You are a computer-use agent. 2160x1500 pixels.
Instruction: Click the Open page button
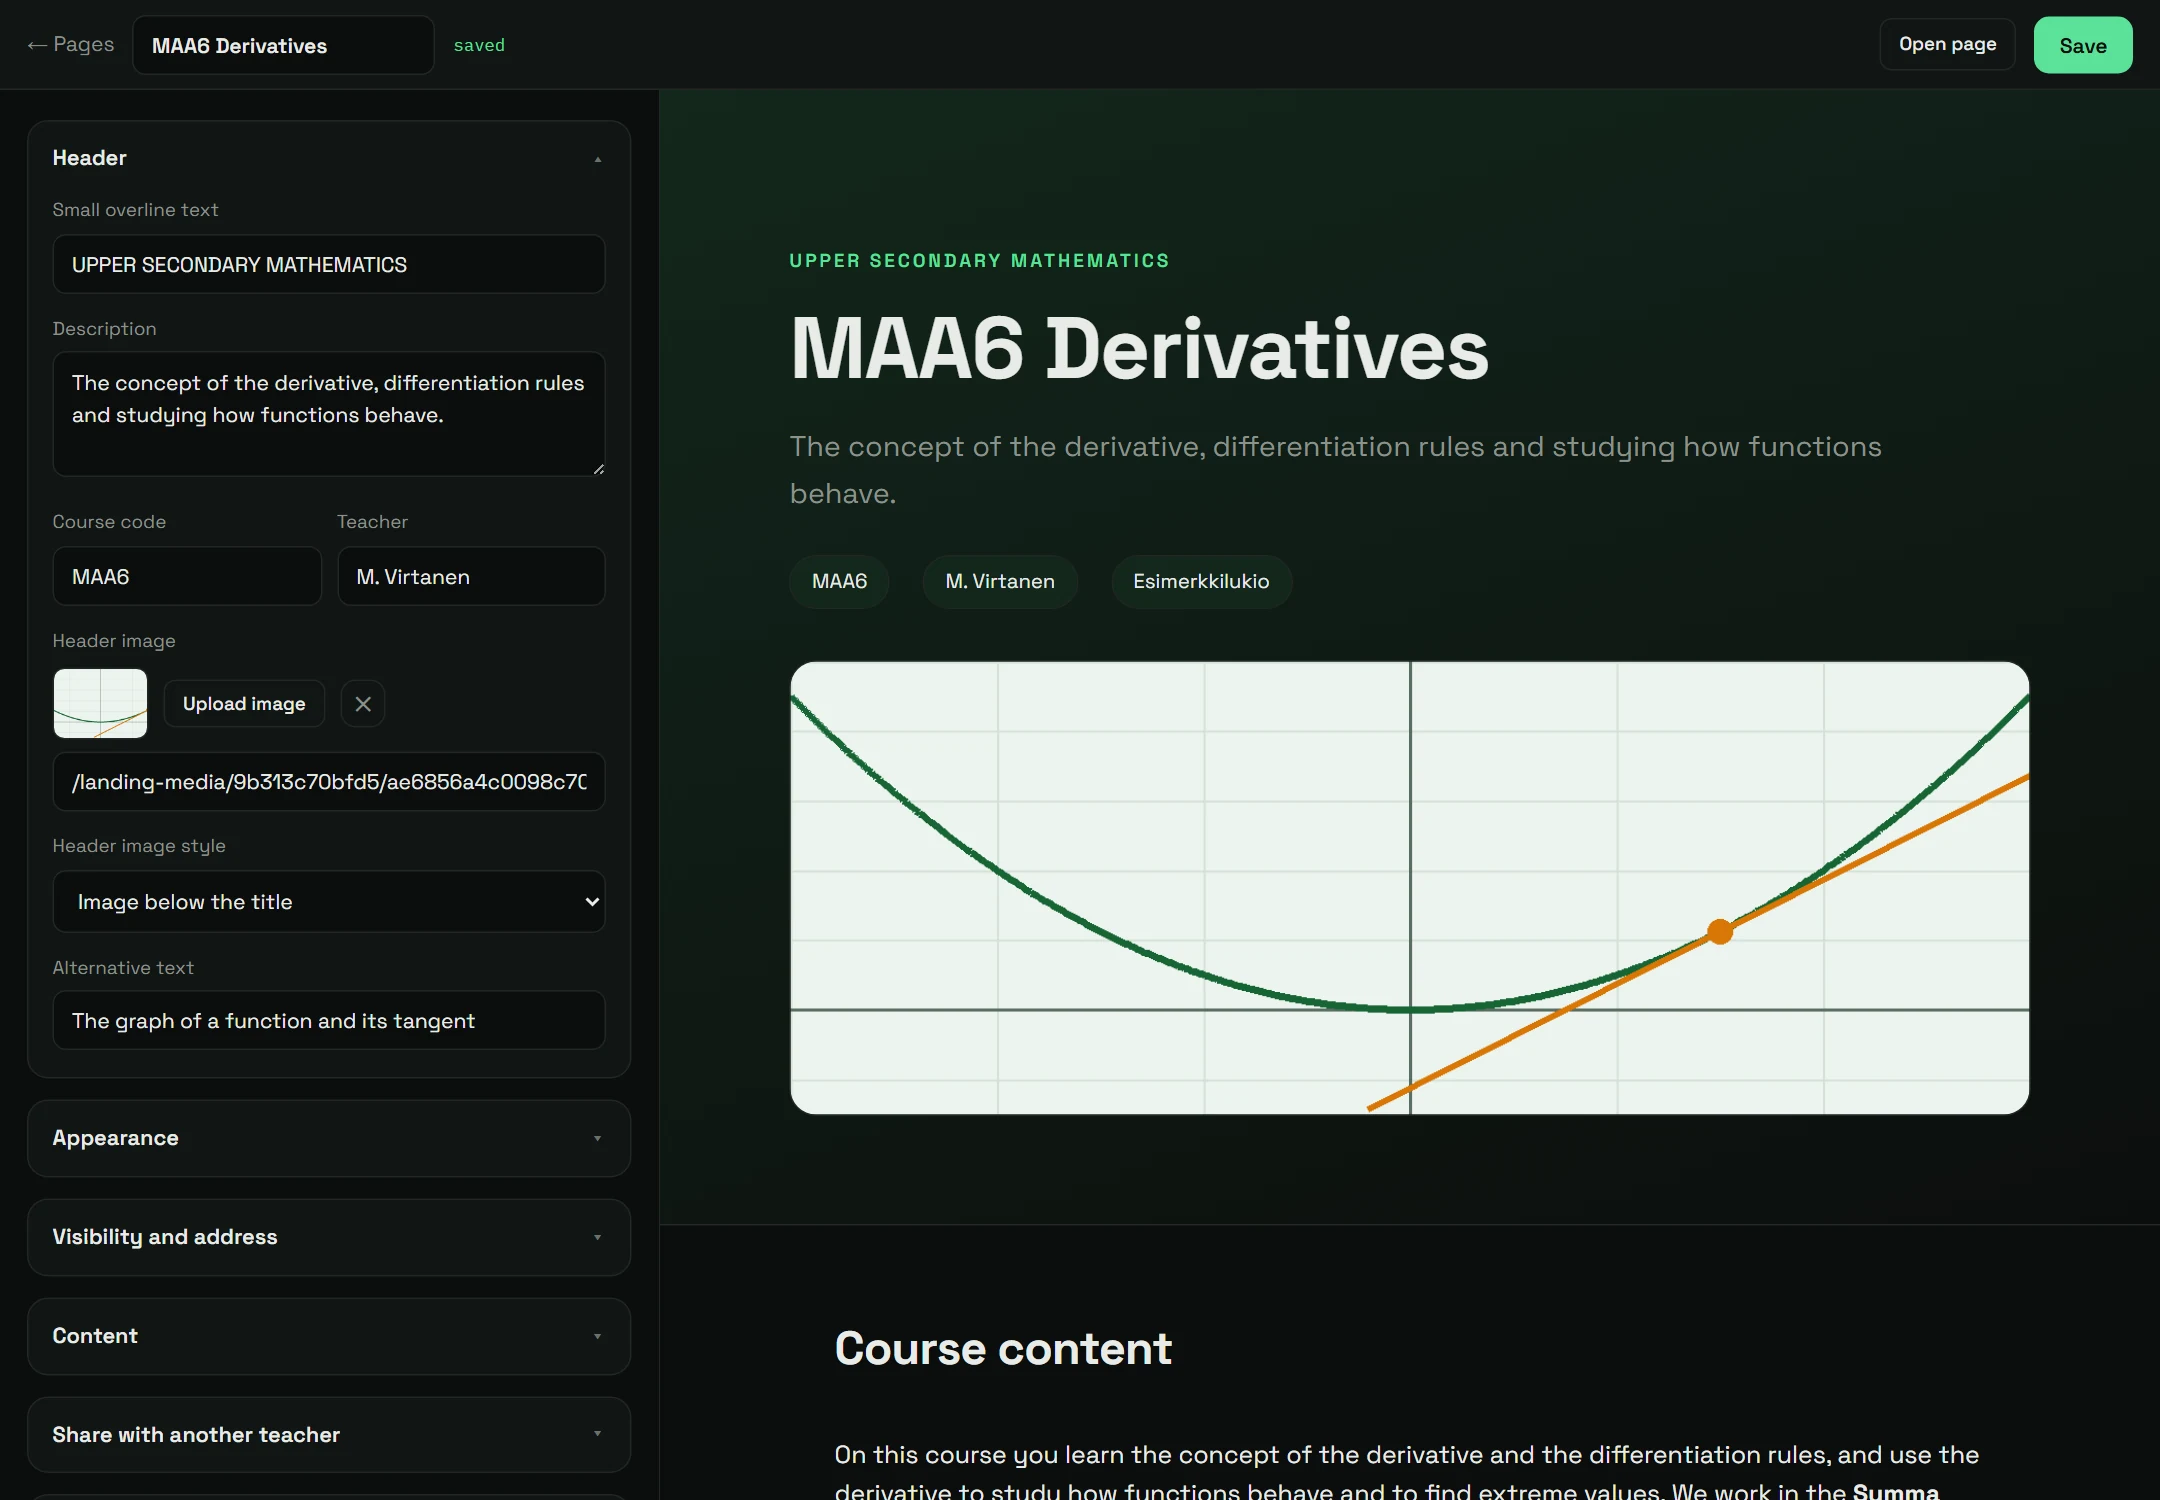coord(1947,45)
